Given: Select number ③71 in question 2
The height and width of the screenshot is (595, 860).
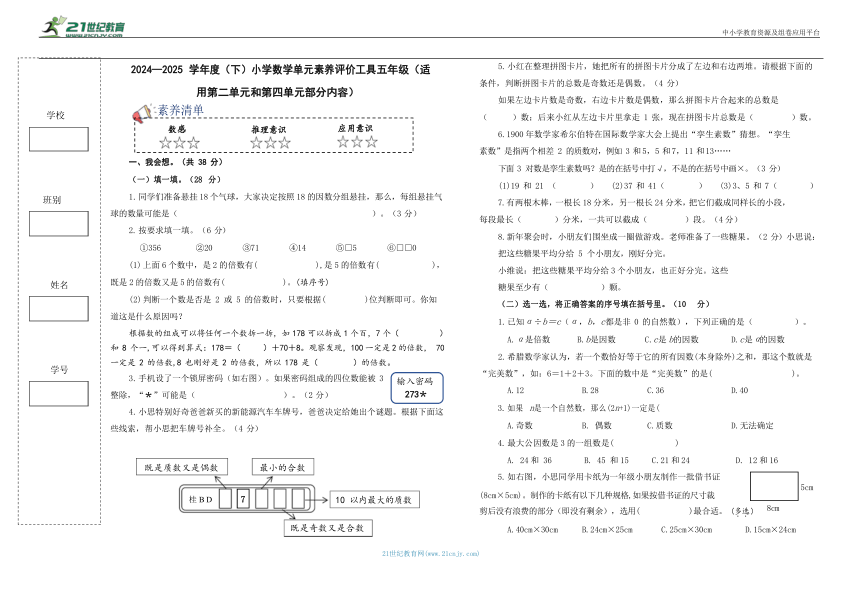Looking at the screenshot, I should (251, 248).
